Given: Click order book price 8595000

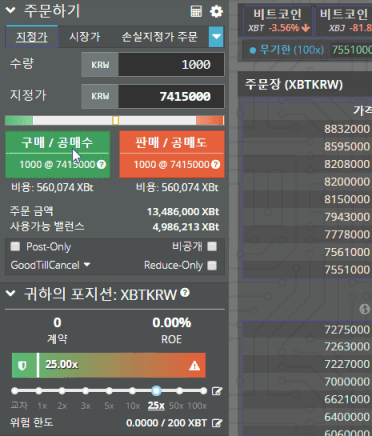Looking at the screenshot, I should [x=347, y=146].
